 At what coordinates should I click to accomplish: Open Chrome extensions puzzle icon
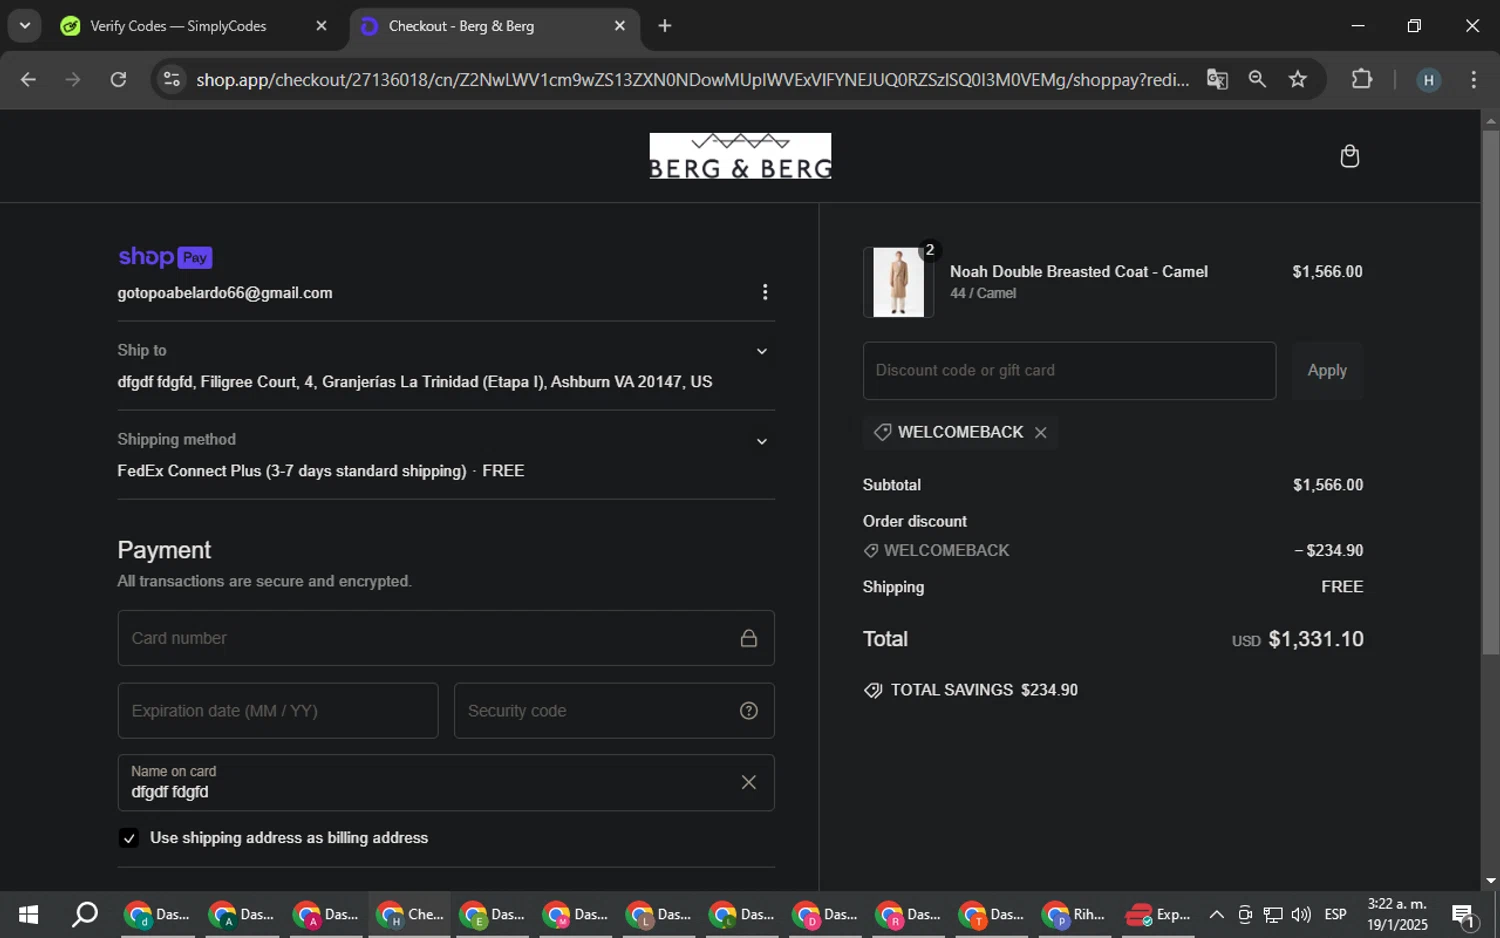(x=1362, y=79)
